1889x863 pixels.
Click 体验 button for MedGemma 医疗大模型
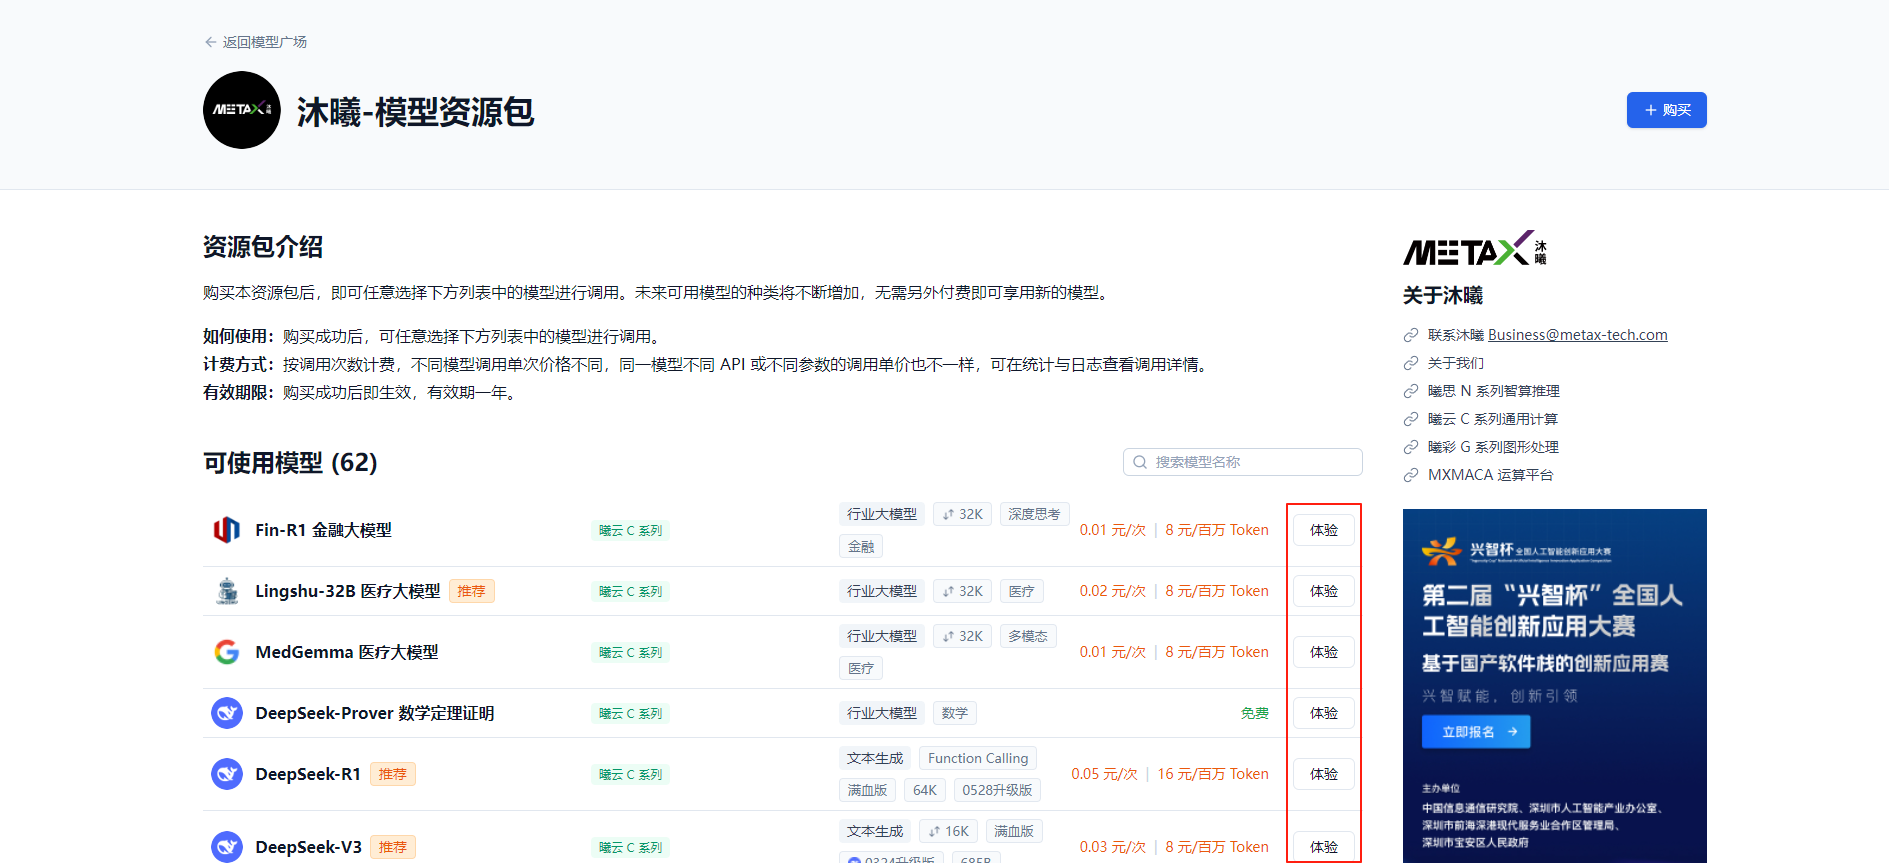point(1324,652)
